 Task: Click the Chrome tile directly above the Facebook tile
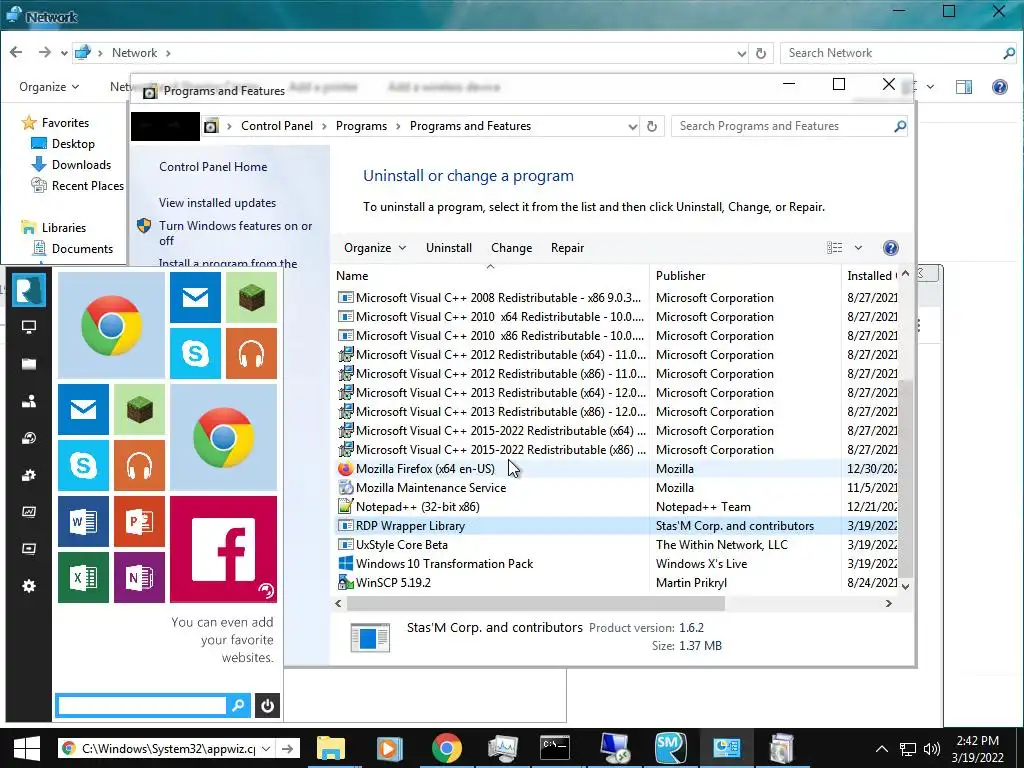pos(223,437)
